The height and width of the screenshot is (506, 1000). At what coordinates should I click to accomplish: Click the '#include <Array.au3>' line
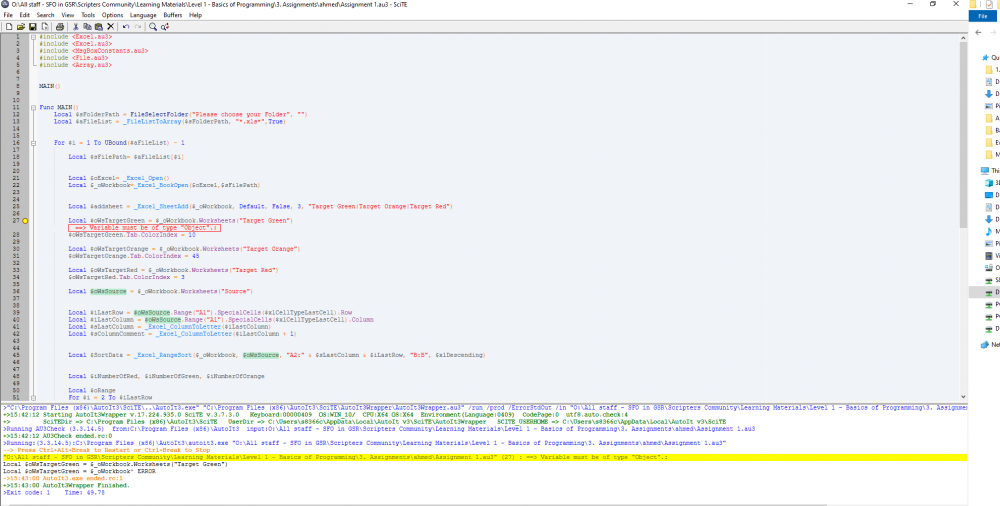click(75, 64)
